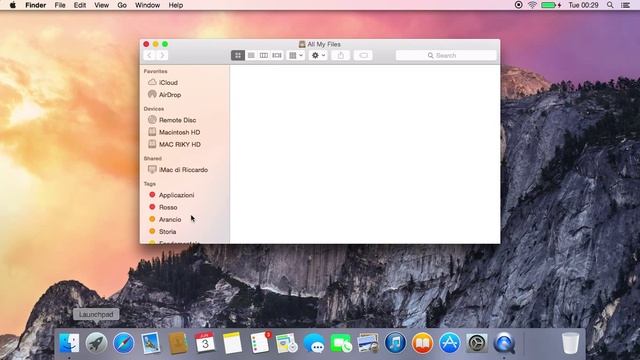This screenshot has height=360, width=640.
Task: Go back in Finder window
Action: (149, 55)
